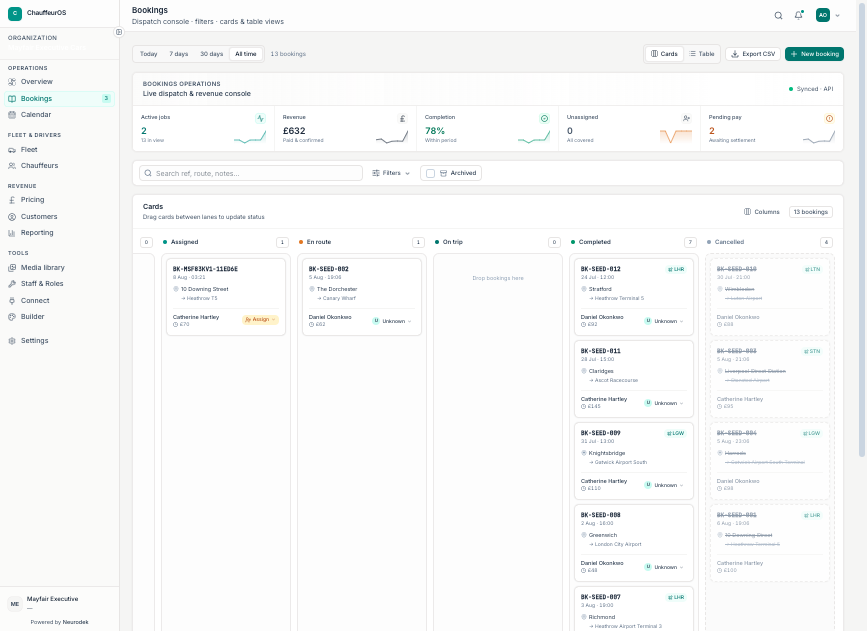Click the '13 bookings' count badge

pos(811,212)
